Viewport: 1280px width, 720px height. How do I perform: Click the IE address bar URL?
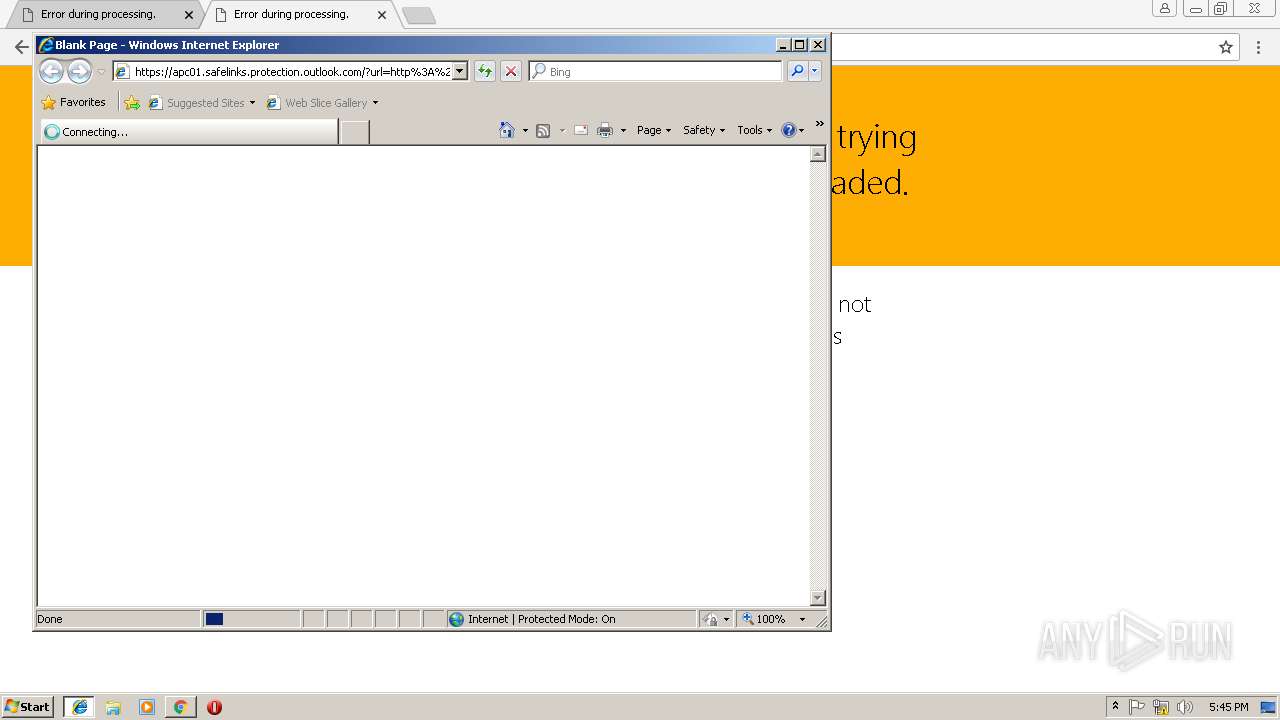point(292,72)
